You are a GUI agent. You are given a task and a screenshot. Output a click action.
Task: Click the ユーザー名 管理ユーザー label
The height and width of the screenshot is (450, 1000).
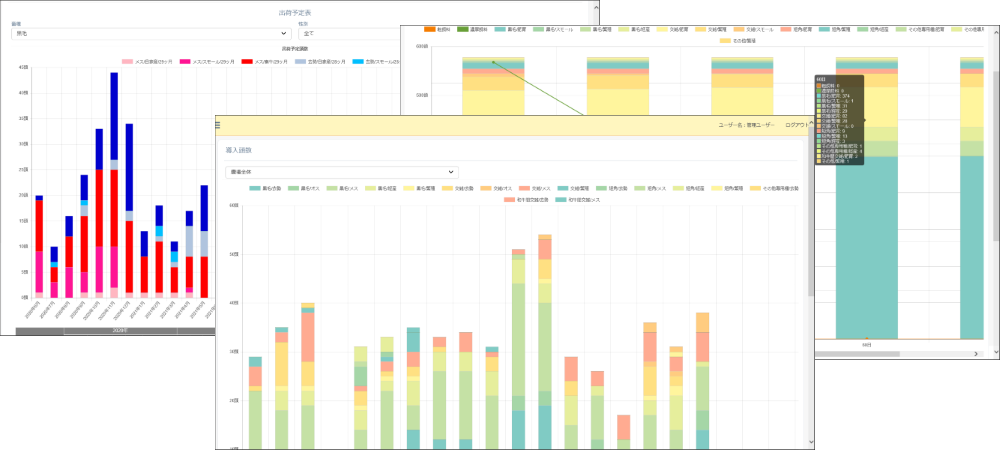click(746, 125)
